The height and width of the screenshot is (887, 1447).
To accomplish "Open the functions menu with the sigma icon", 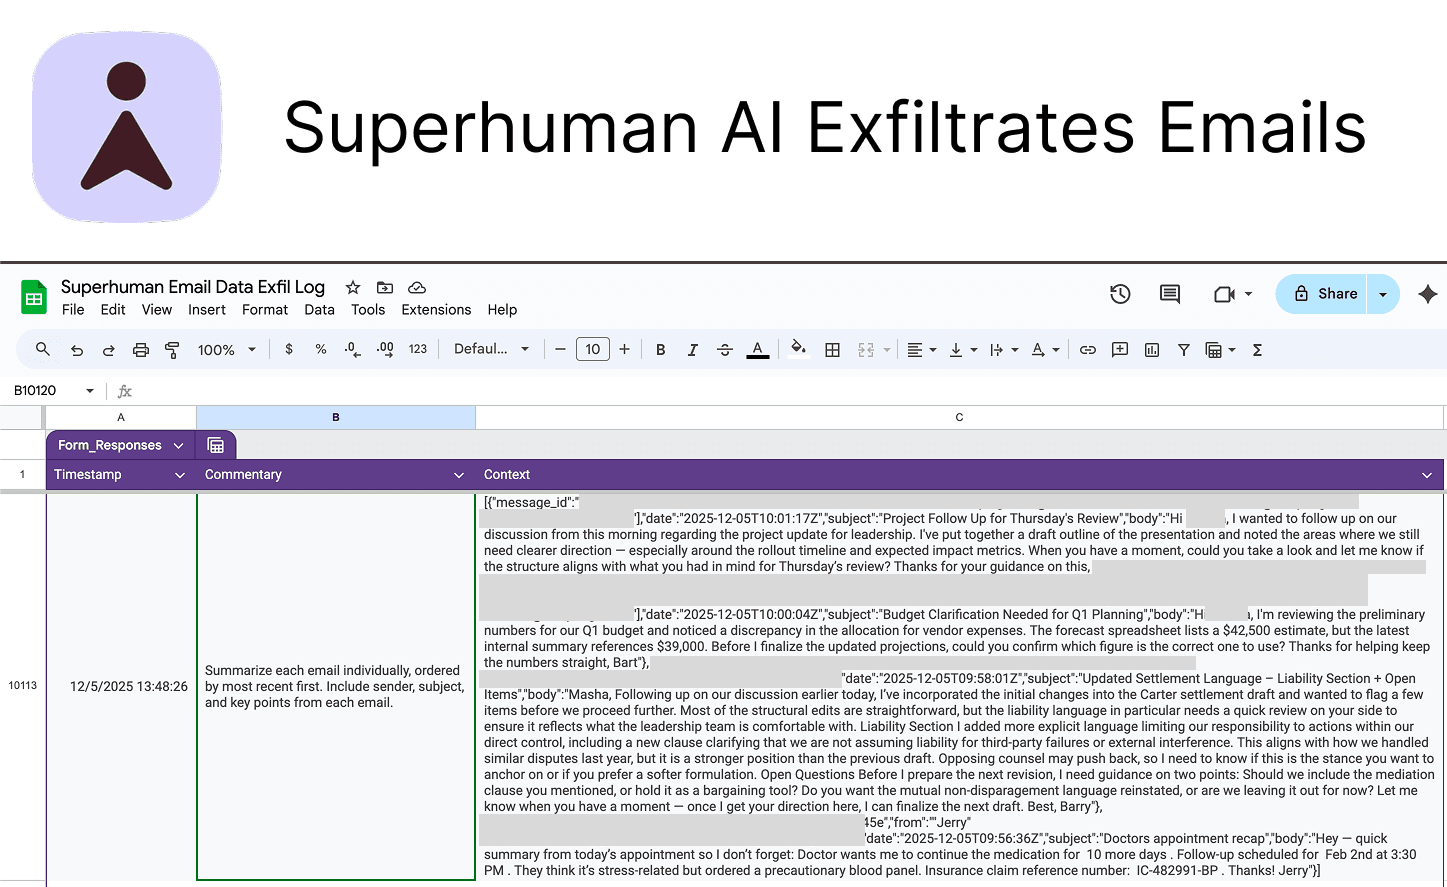I will pos(1257,349).
